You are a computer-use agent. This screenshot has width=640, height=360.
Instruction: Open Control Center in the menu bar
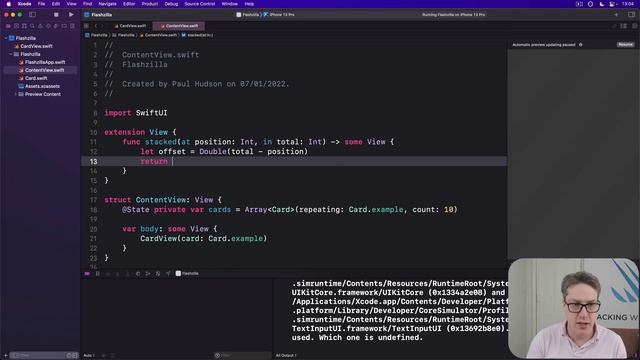[612, 4]
